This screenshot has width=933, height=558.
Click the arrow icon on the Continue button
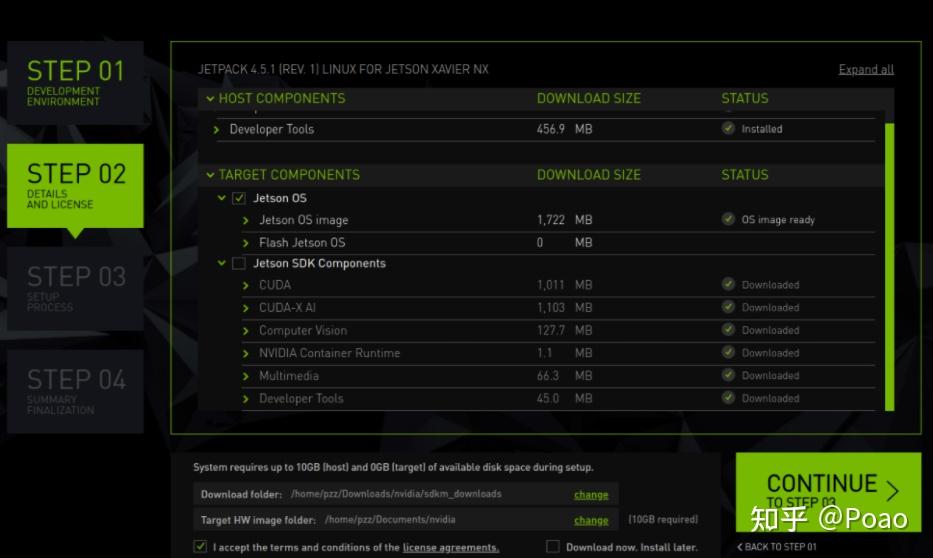click(x=892, y=490)
